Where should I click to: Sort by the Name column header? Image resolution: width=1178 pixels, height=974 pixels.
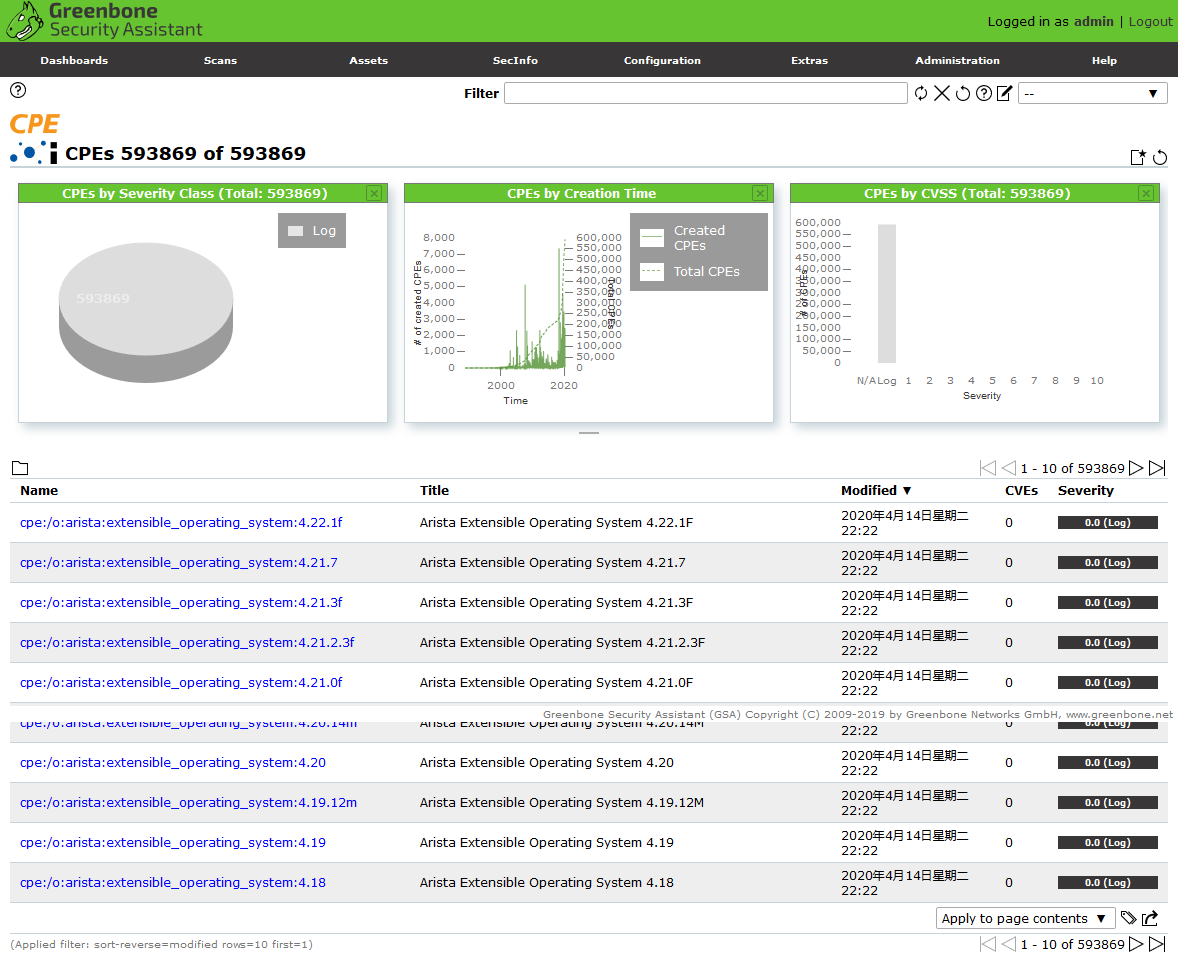coord(39,490)
